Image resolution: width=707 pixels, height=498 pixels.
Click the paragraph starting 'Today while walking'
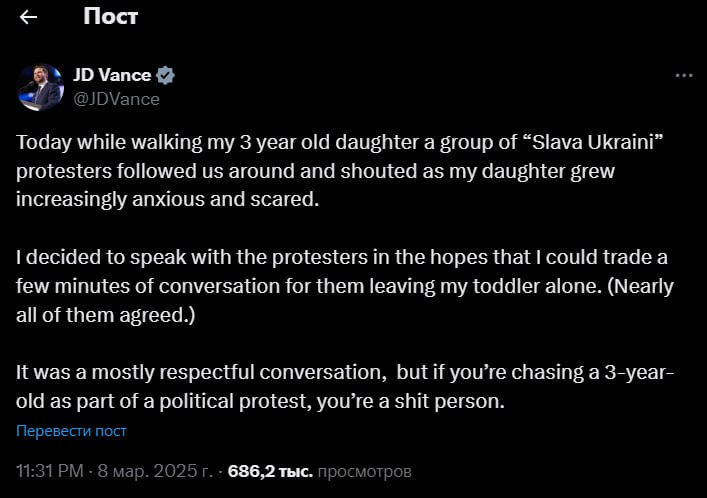pyautogui.click(x=340, y=170)
